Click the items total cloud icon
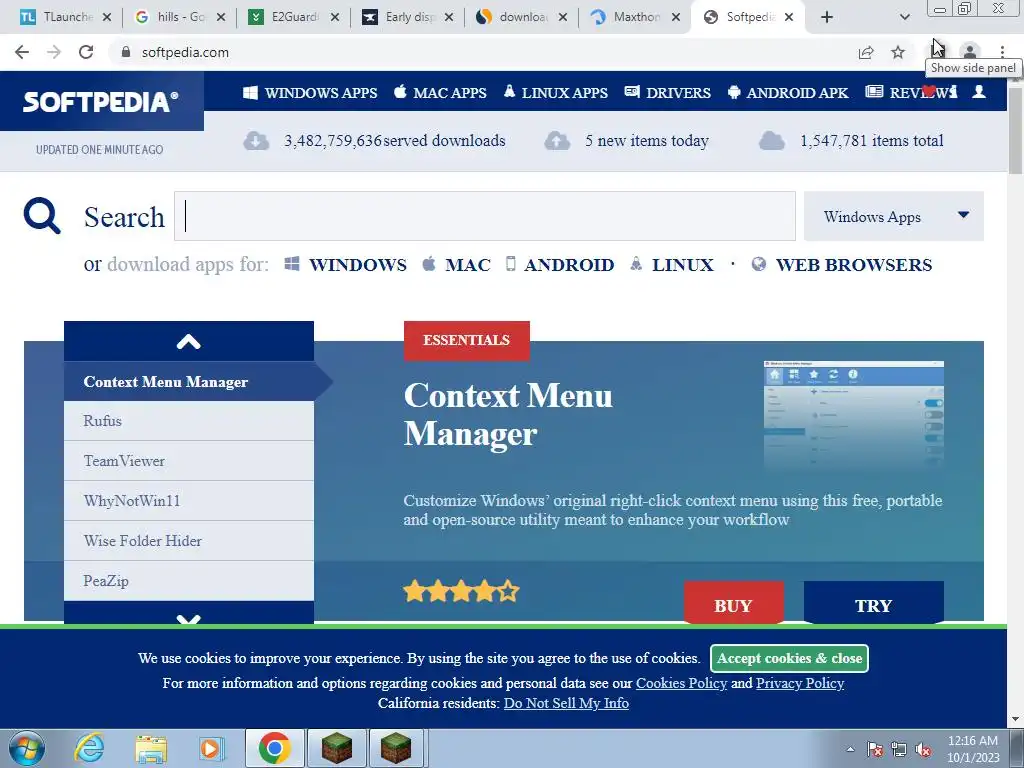1024x768 pixels. click(771, 140)
